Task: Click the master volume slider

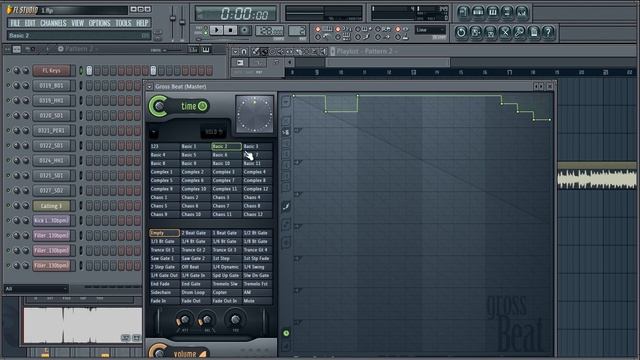Action: (x=173, y=21)
